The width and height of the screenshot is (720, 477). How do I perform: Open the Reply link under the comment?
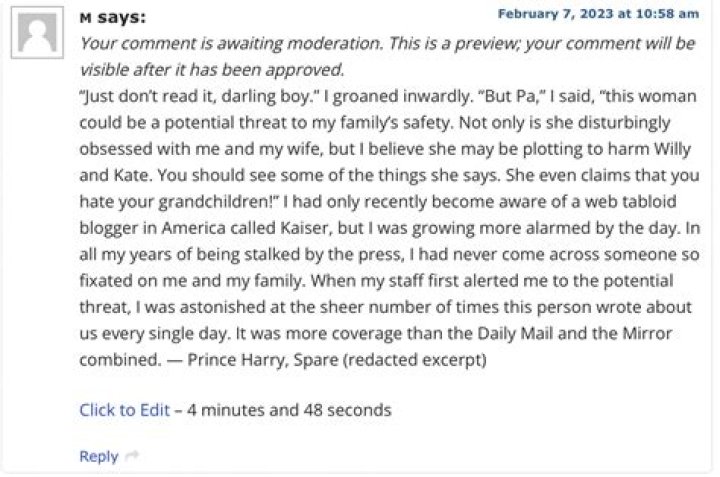pos(98,456)
